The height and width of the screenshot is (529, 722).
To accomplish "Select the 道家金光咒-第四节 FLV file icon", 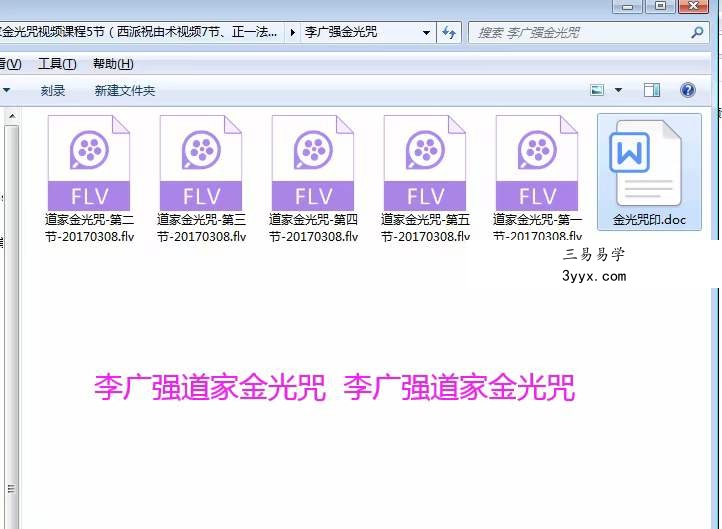I will click(313, 163).
